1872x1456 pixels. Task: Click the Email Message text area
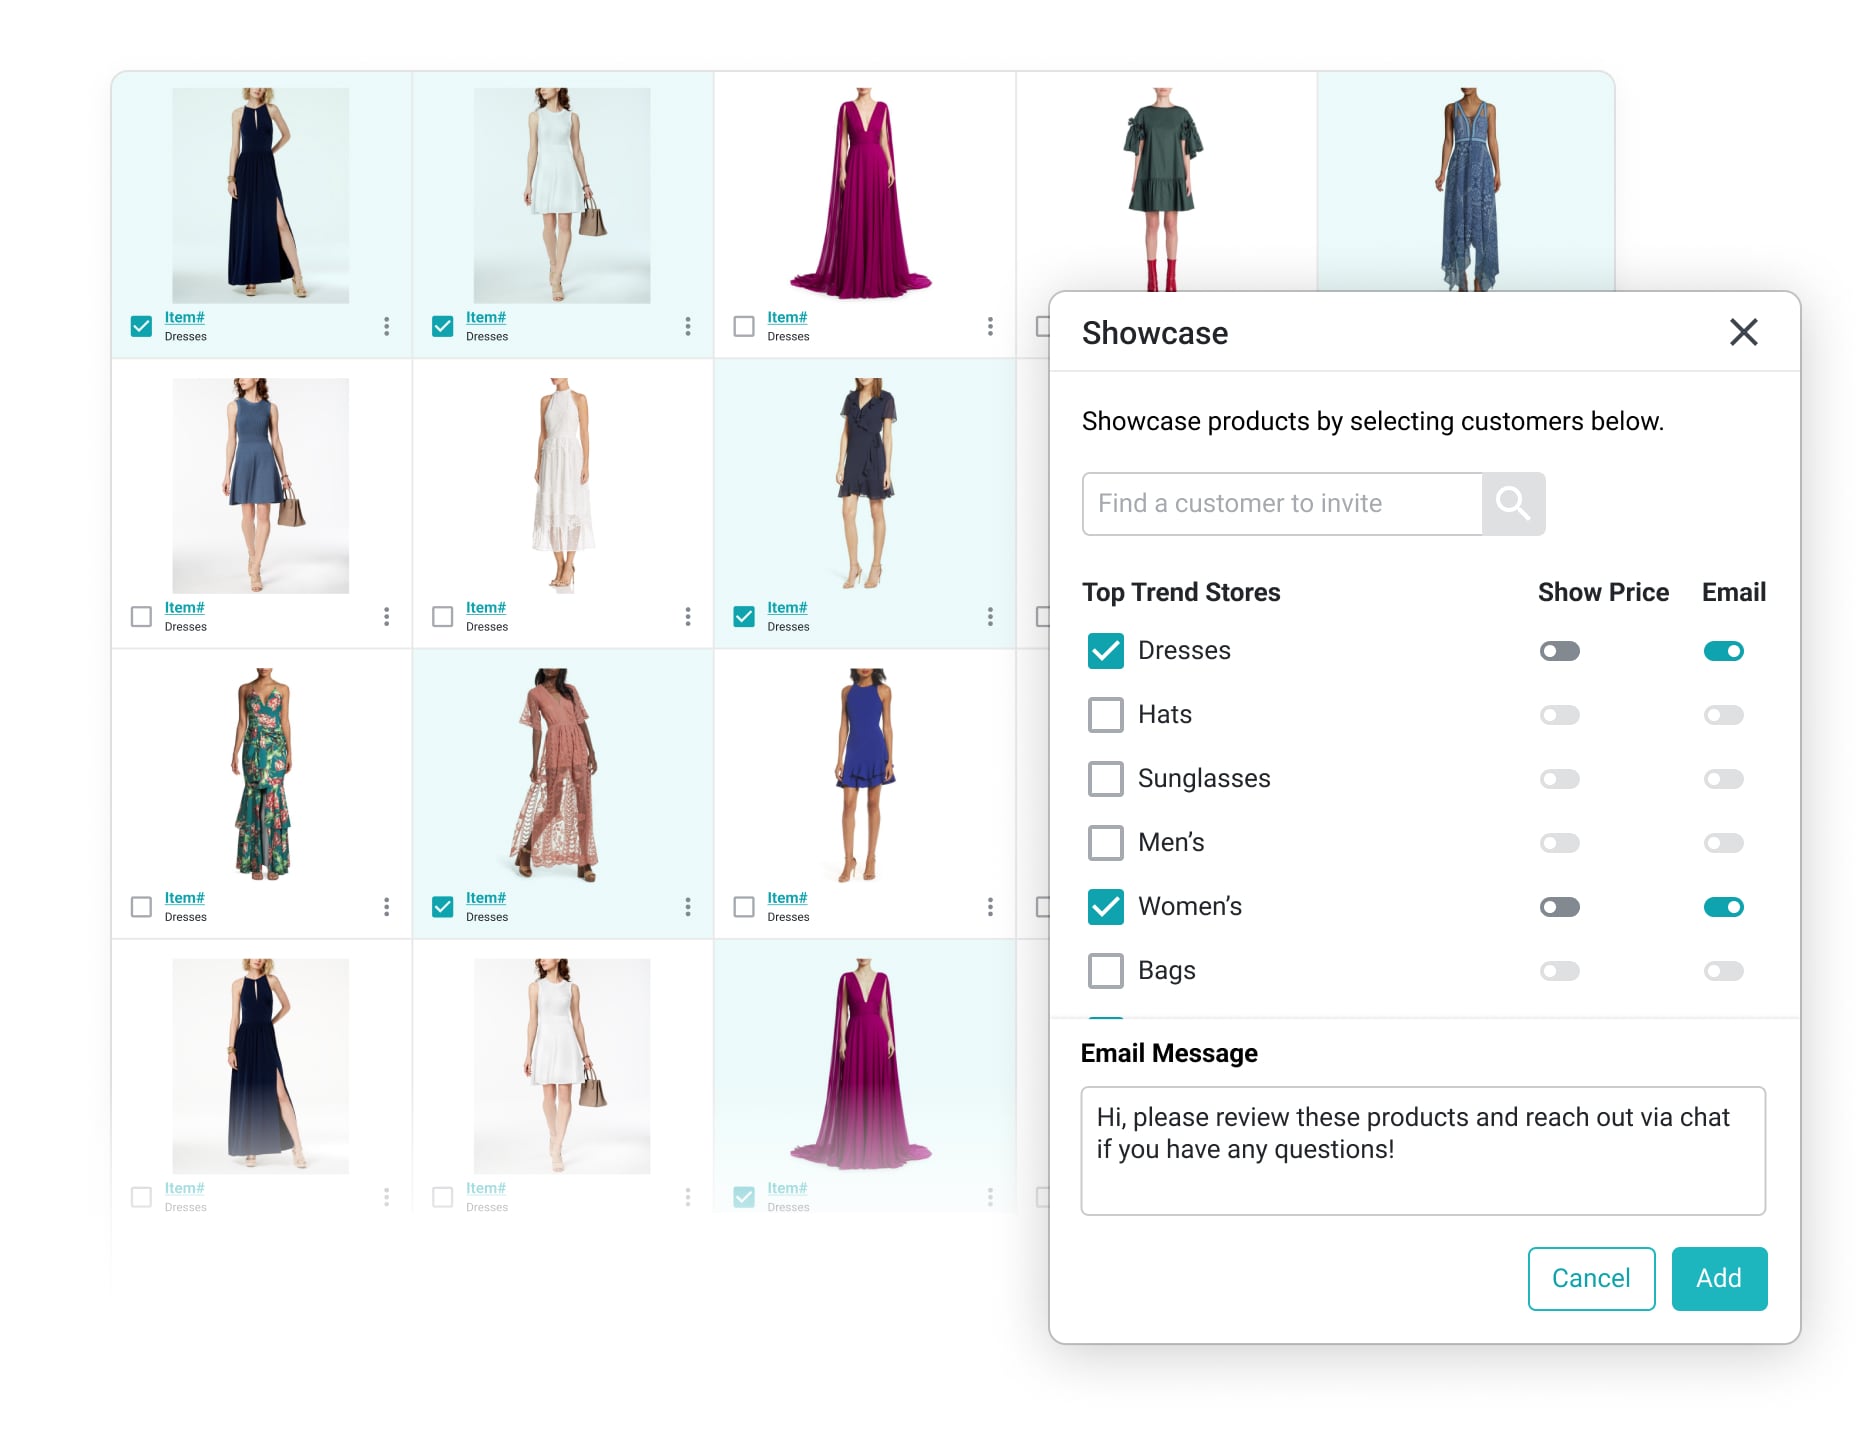1422,1150
